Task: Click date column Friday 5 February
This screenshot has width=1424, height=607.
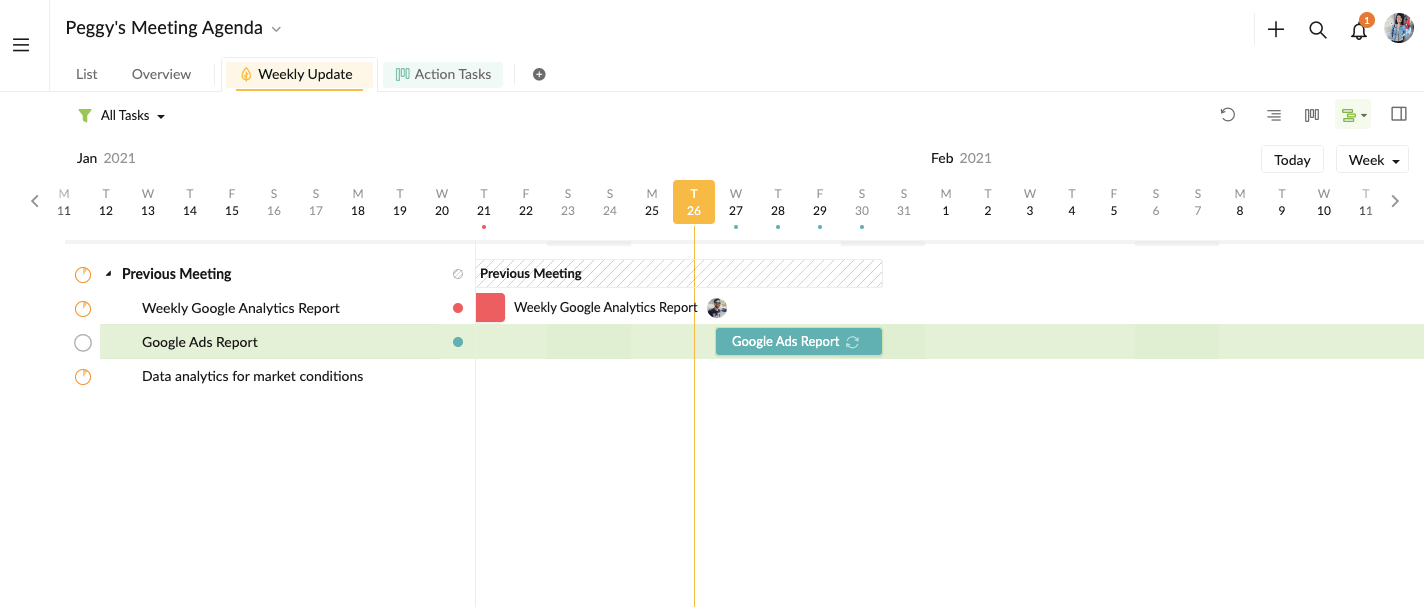Action: pyautogui.click(x=1114, y=202)
